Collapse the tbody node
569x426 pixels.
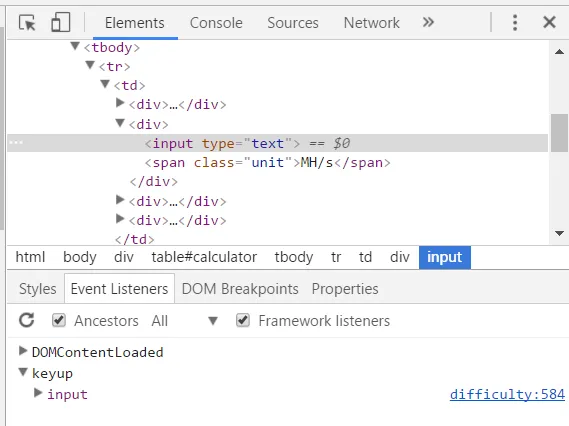(x=75, y=46)
